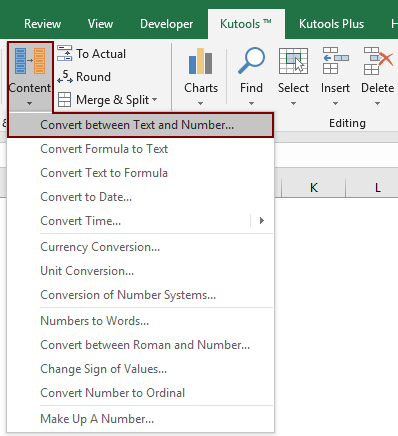Click the Round numbers icon
Viewport: 398px width, 436px height.
point(64,77)
